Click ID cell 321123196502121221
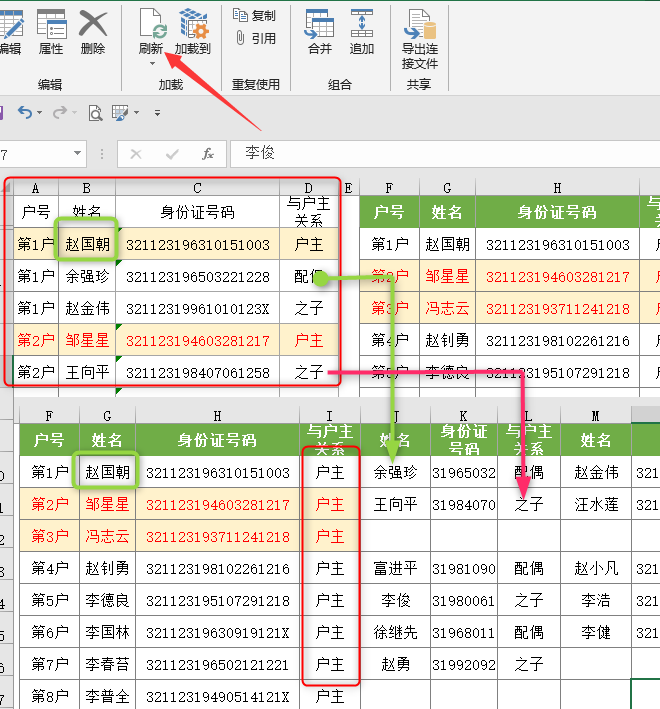This screenshot has width=660, height=709. 217,664
